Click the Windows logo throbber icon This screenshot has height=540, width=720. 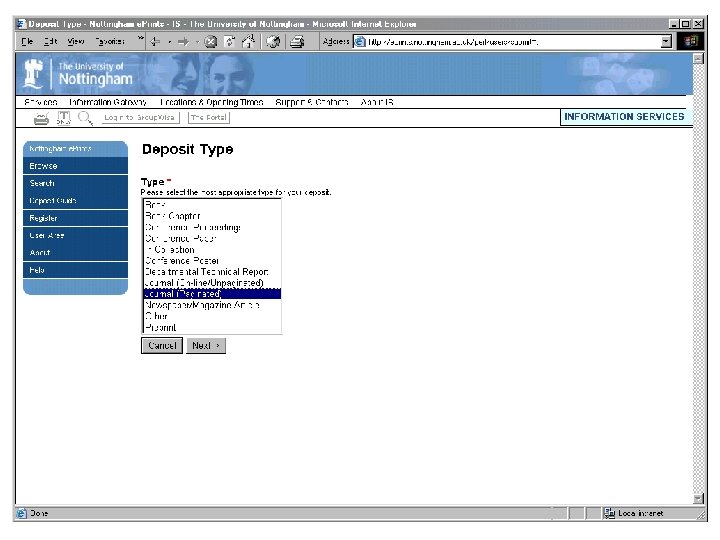pyautogui.click(x=690, y=41)
